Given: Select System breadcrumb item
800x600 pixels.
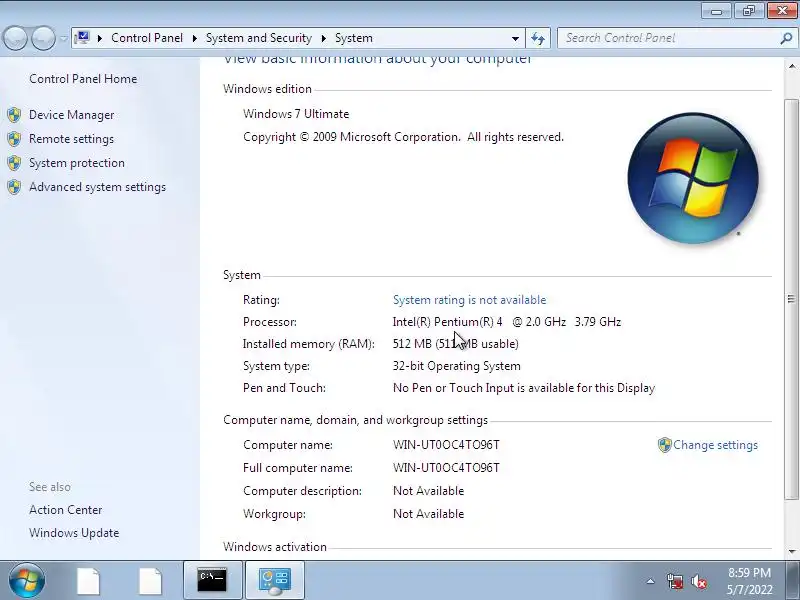Looking at the screenshot, I should pos(354,38).
